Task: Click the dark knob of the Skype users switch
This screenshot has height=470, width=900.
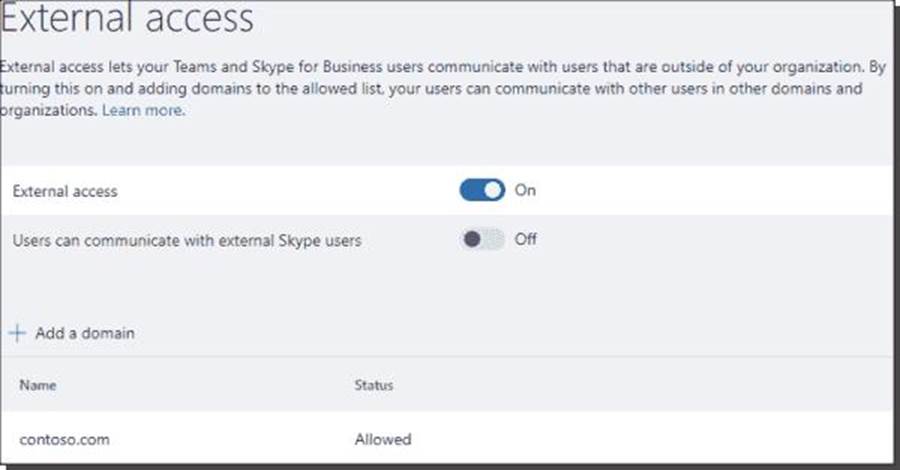Action: pyautogui.click(x=471, y=240)
